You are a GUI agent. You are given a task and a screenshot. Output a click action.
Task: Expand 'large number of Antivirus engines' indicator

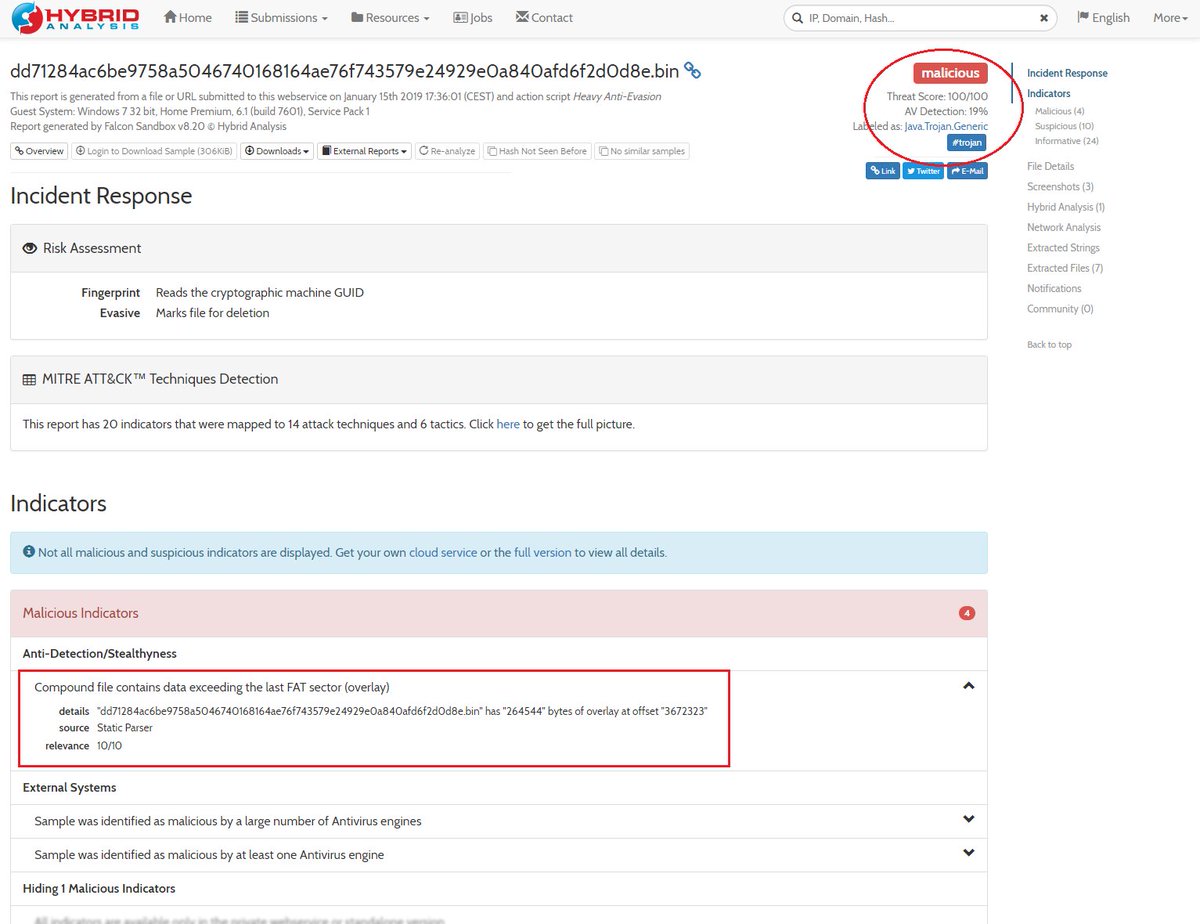(x=968, y=820)
